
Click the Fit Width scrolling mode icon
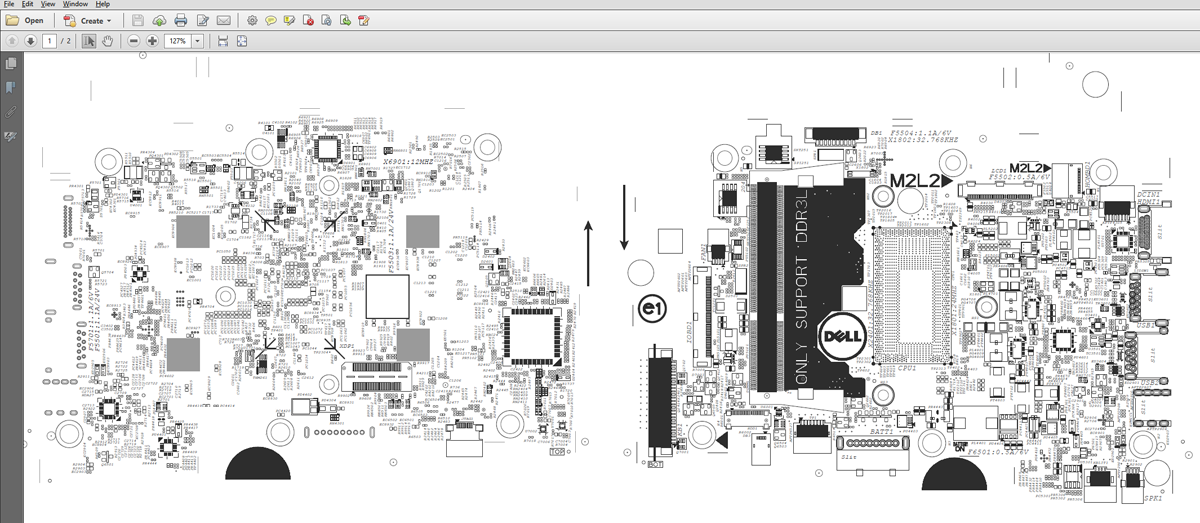click(223, 41)
